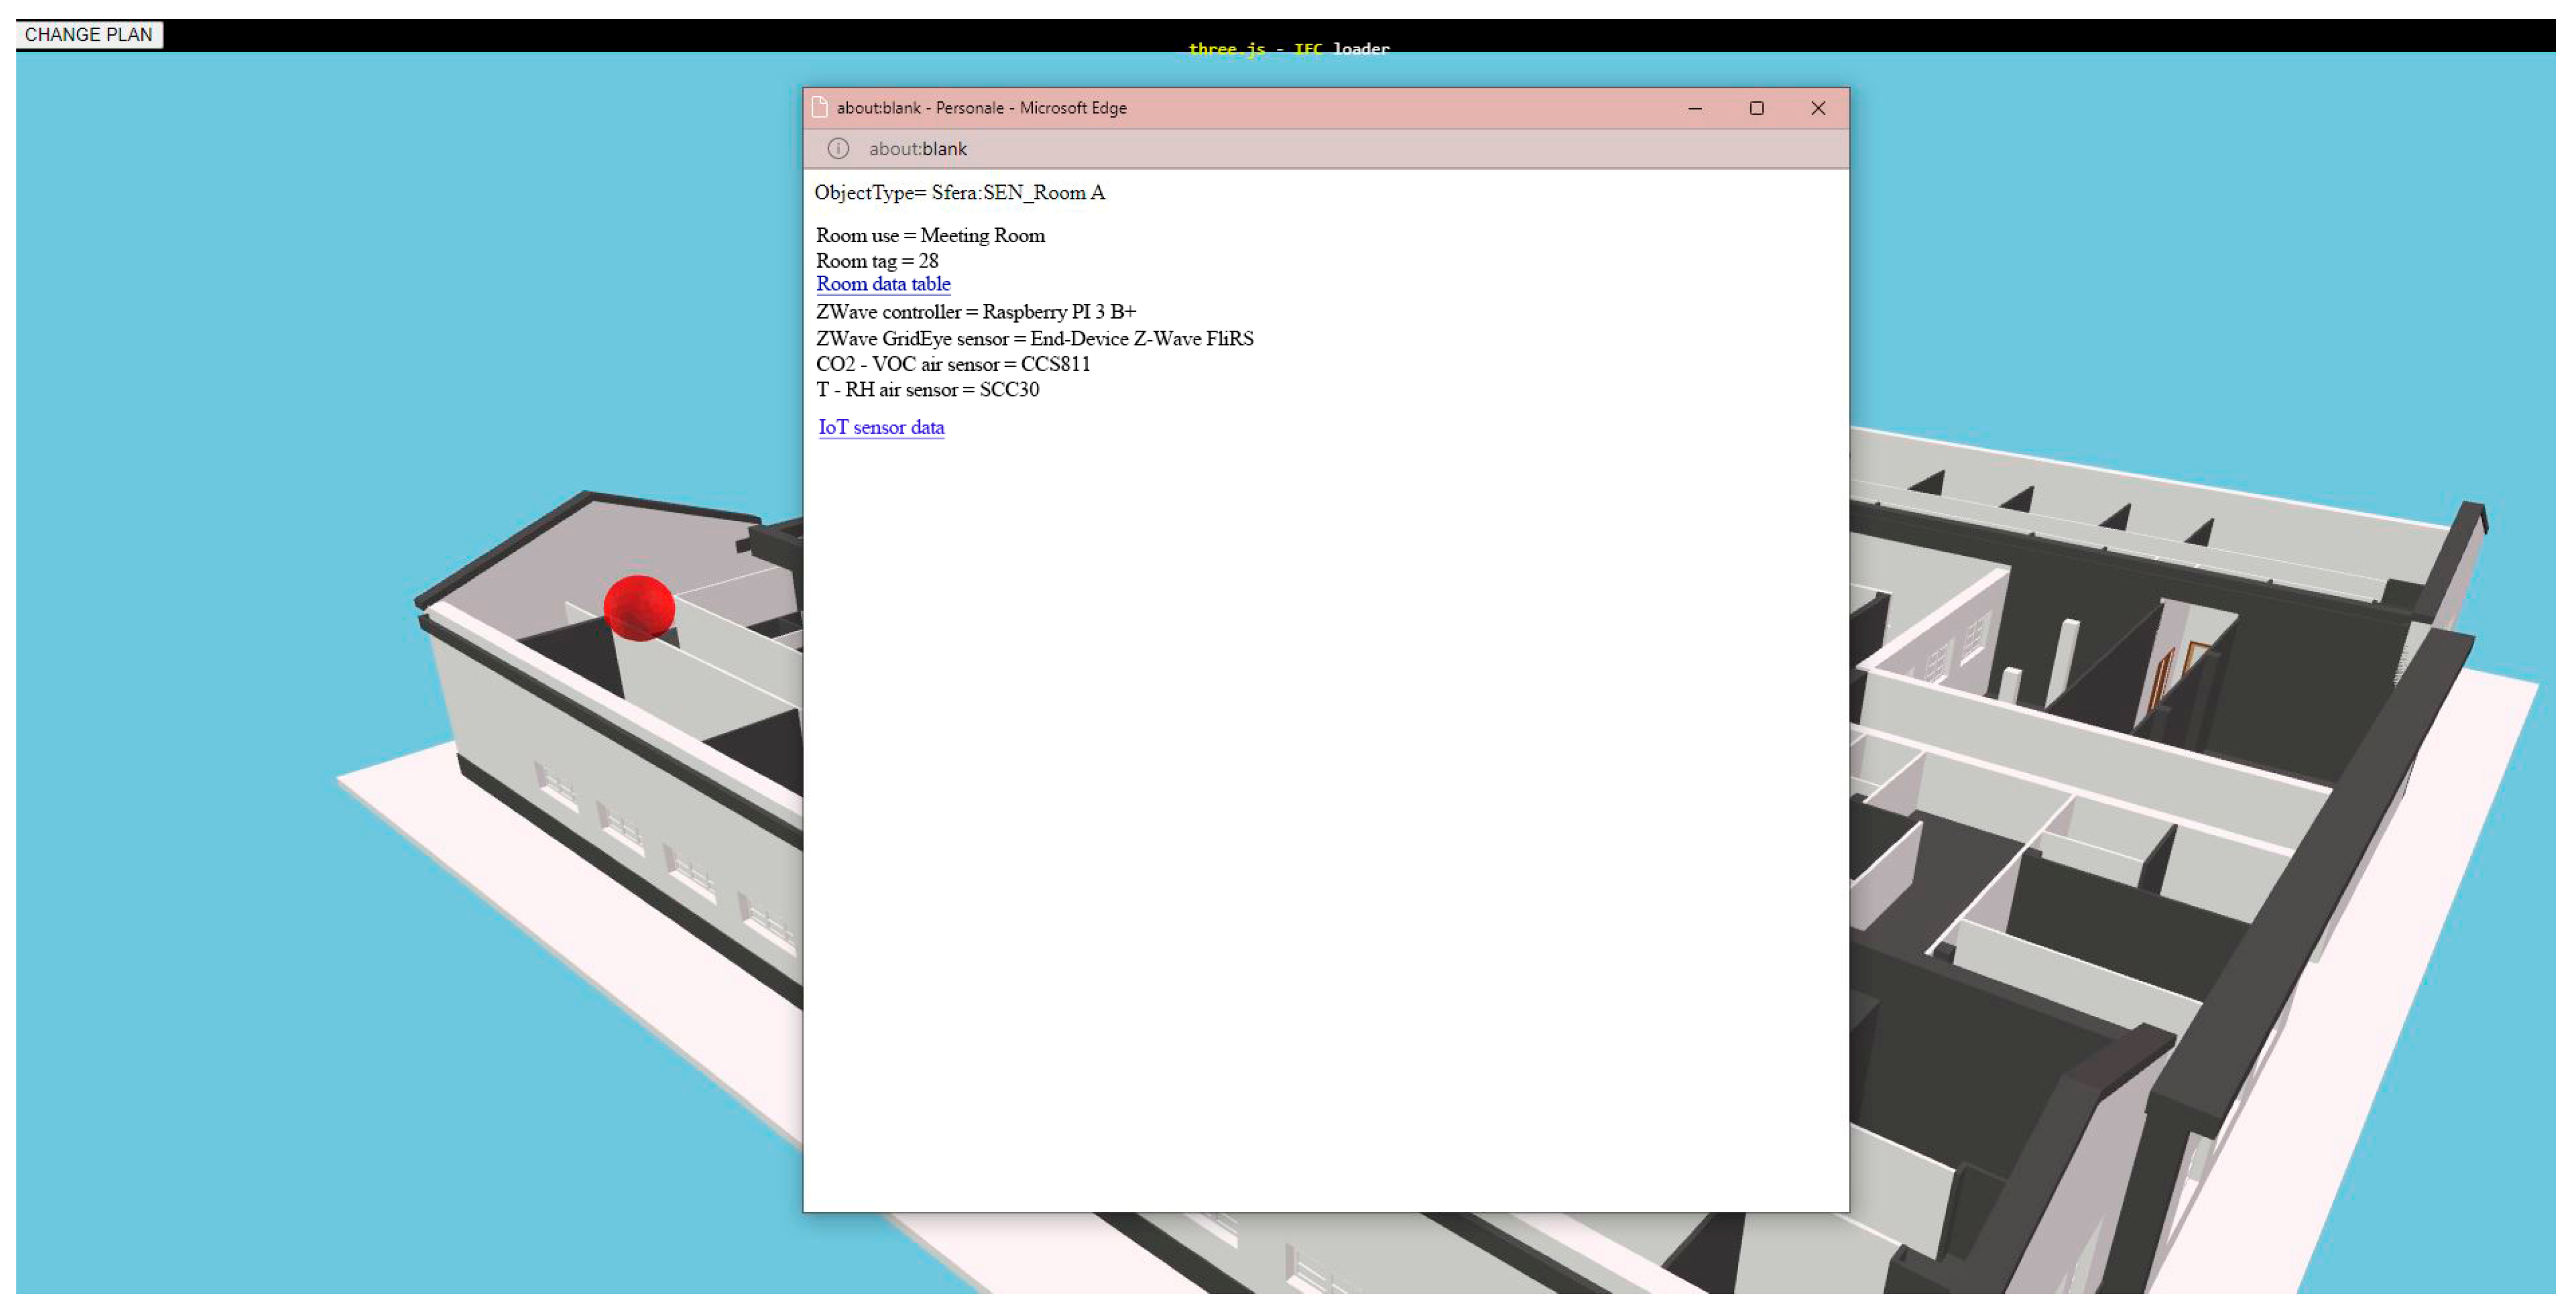Viewport: 2576px width, 1311px height.
Task: Minimize the Microsoft Edge popup window
Action: point(1694,108)
